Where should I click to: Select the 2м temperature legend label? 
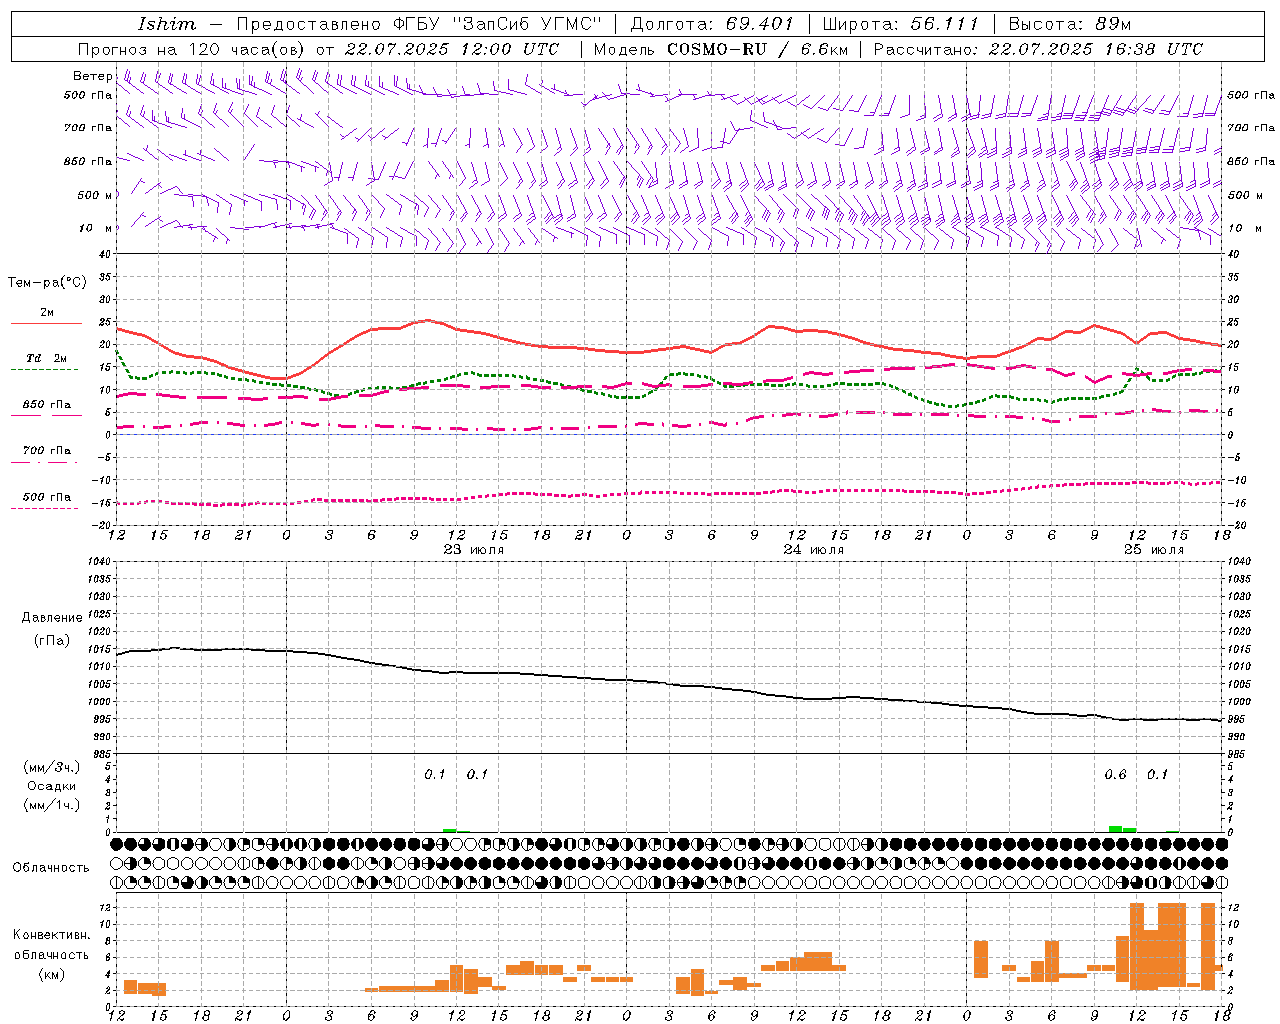[47, 313]
